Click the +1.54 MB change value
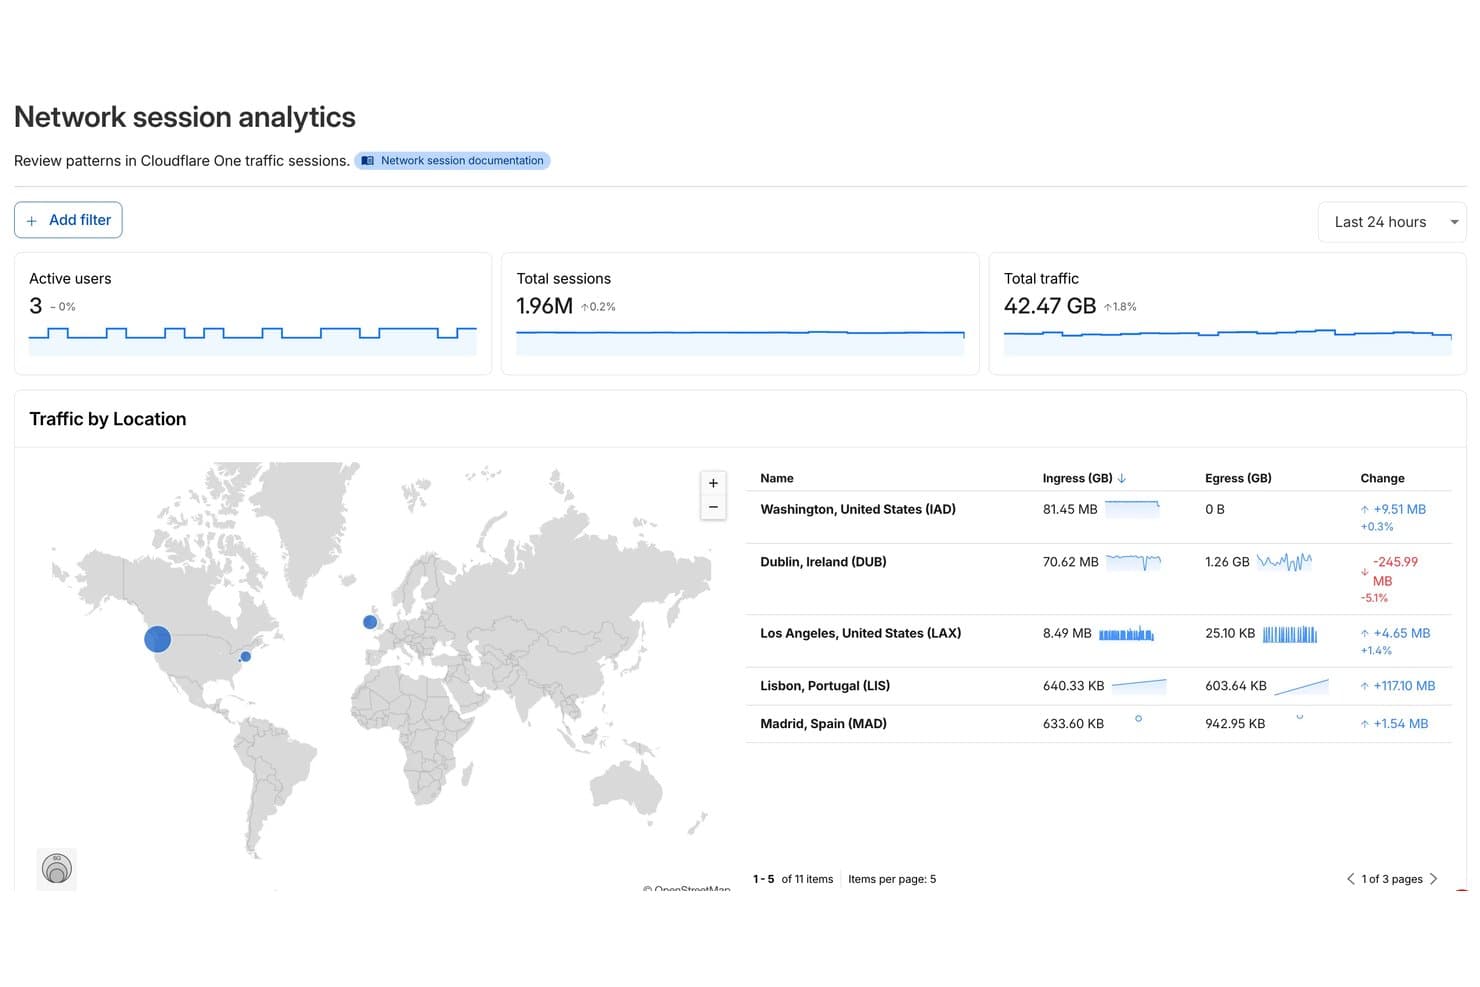The image size is (1480, 987). 1400,724
